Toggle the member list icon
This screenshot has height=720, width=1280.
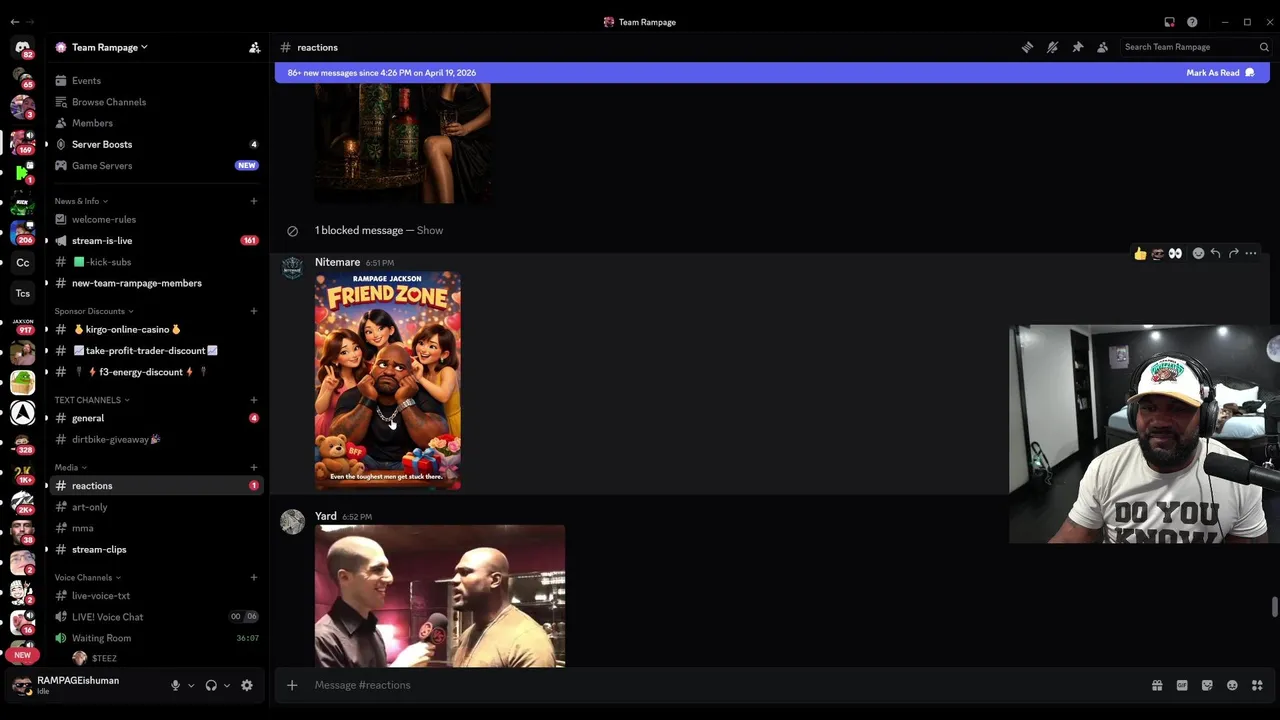1102,47
